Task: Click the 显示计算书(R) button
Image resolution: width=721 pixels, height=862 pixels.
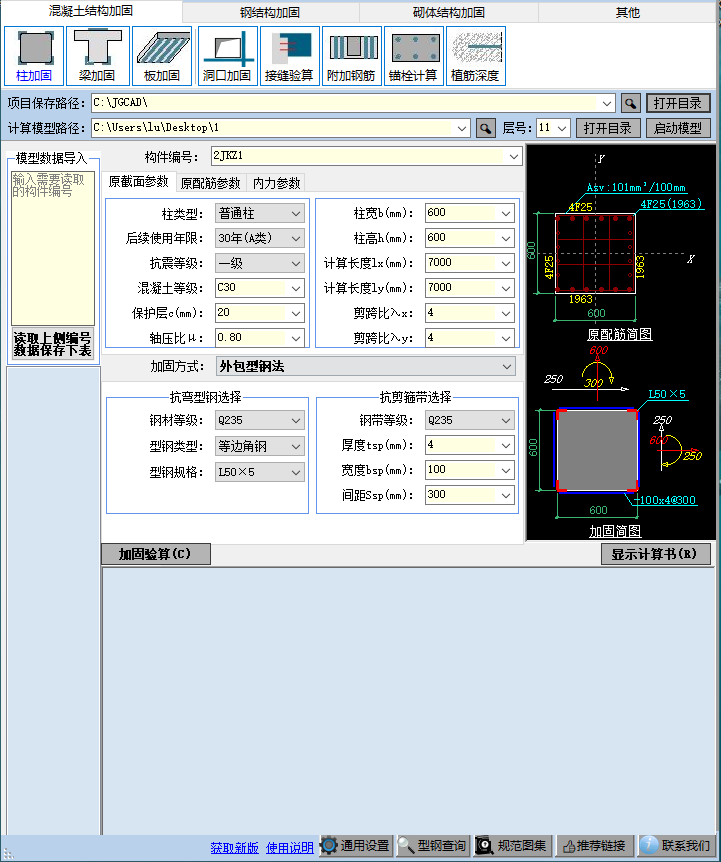Action: (x=655, y=554)
